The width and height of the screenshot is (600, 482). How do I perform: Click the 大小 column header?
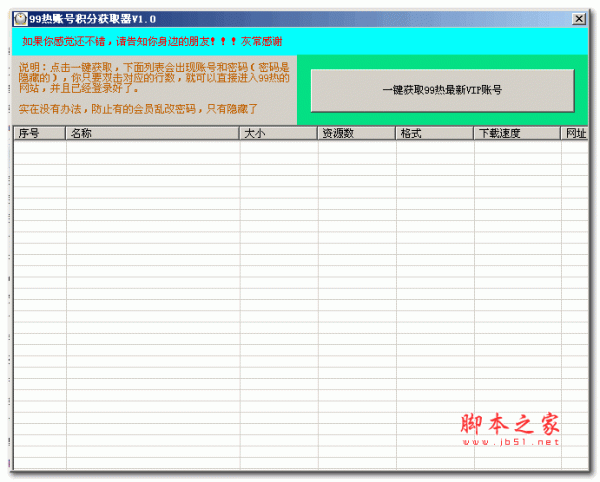279,134
